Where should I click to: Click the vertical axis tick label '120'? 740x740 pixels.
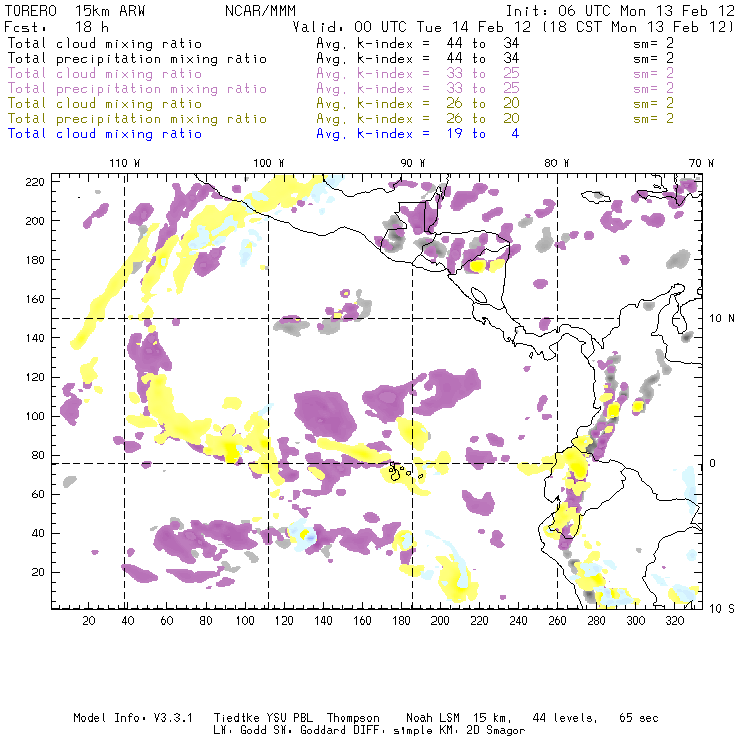tap(35, 378)
